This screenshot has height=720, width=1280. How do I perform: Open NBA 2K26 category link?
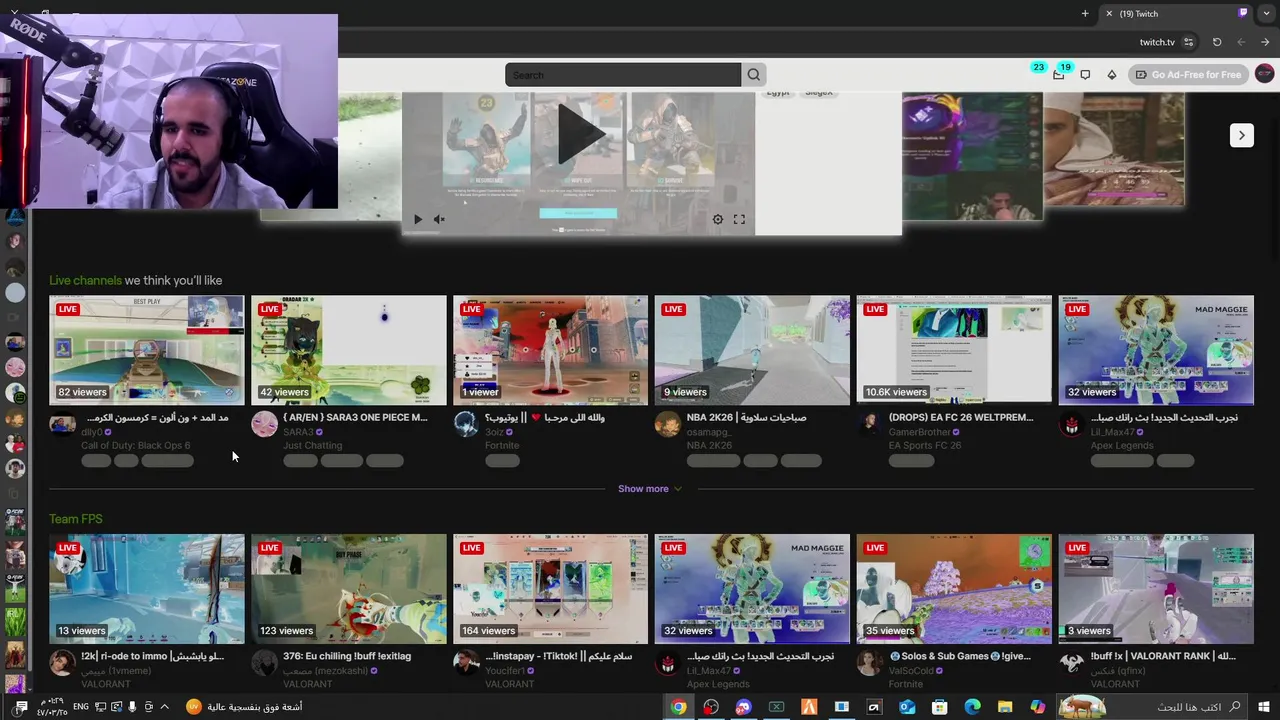[x=709, y=446]
